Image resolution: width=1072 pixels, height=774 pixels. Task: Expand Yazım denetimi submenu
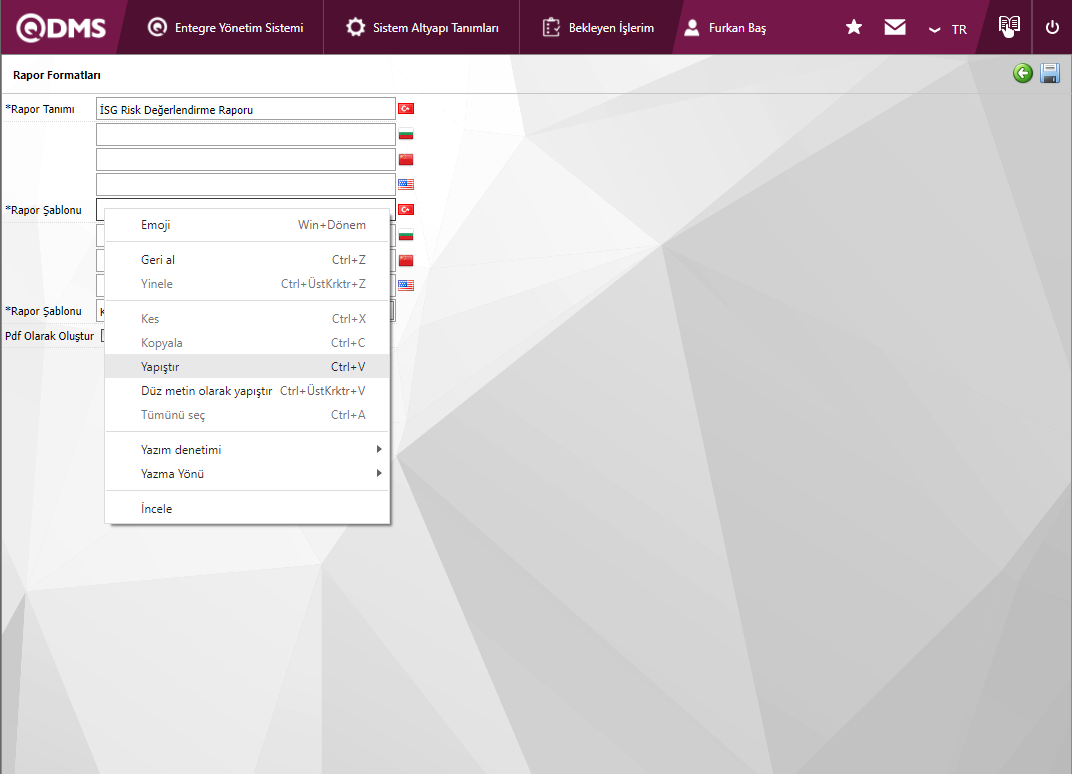247,450
